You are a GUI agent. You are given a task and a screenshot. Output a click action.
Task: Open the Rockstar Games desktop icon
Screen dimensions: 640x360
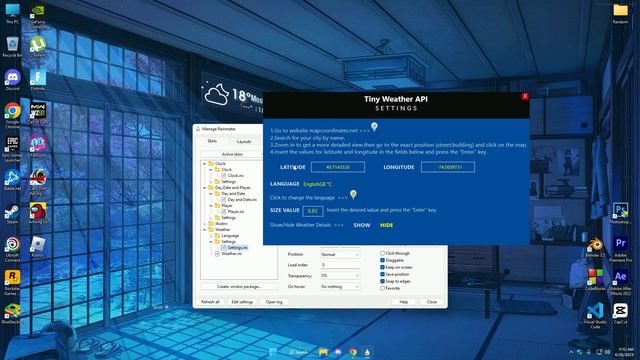[12, 282]
